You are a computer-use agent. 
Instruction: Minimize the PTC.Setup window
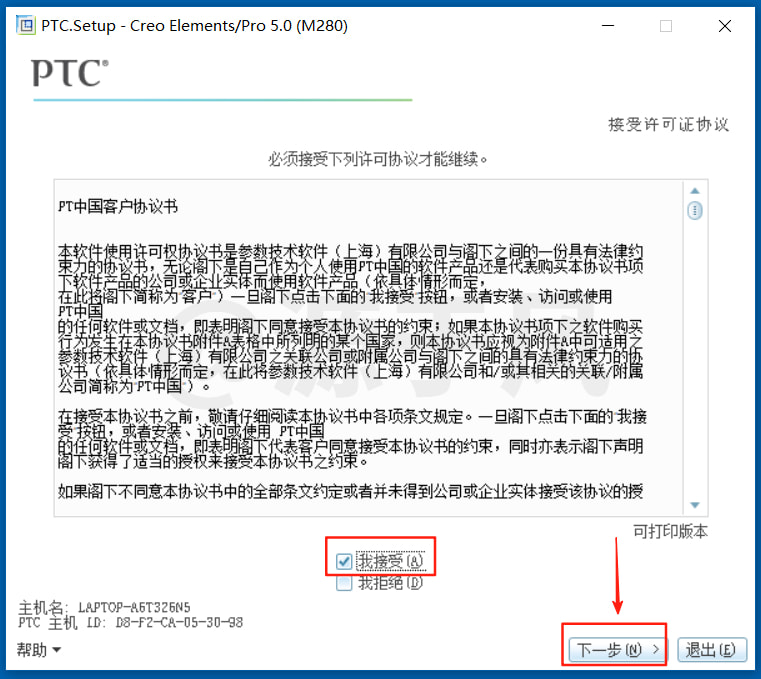(608, 25)
